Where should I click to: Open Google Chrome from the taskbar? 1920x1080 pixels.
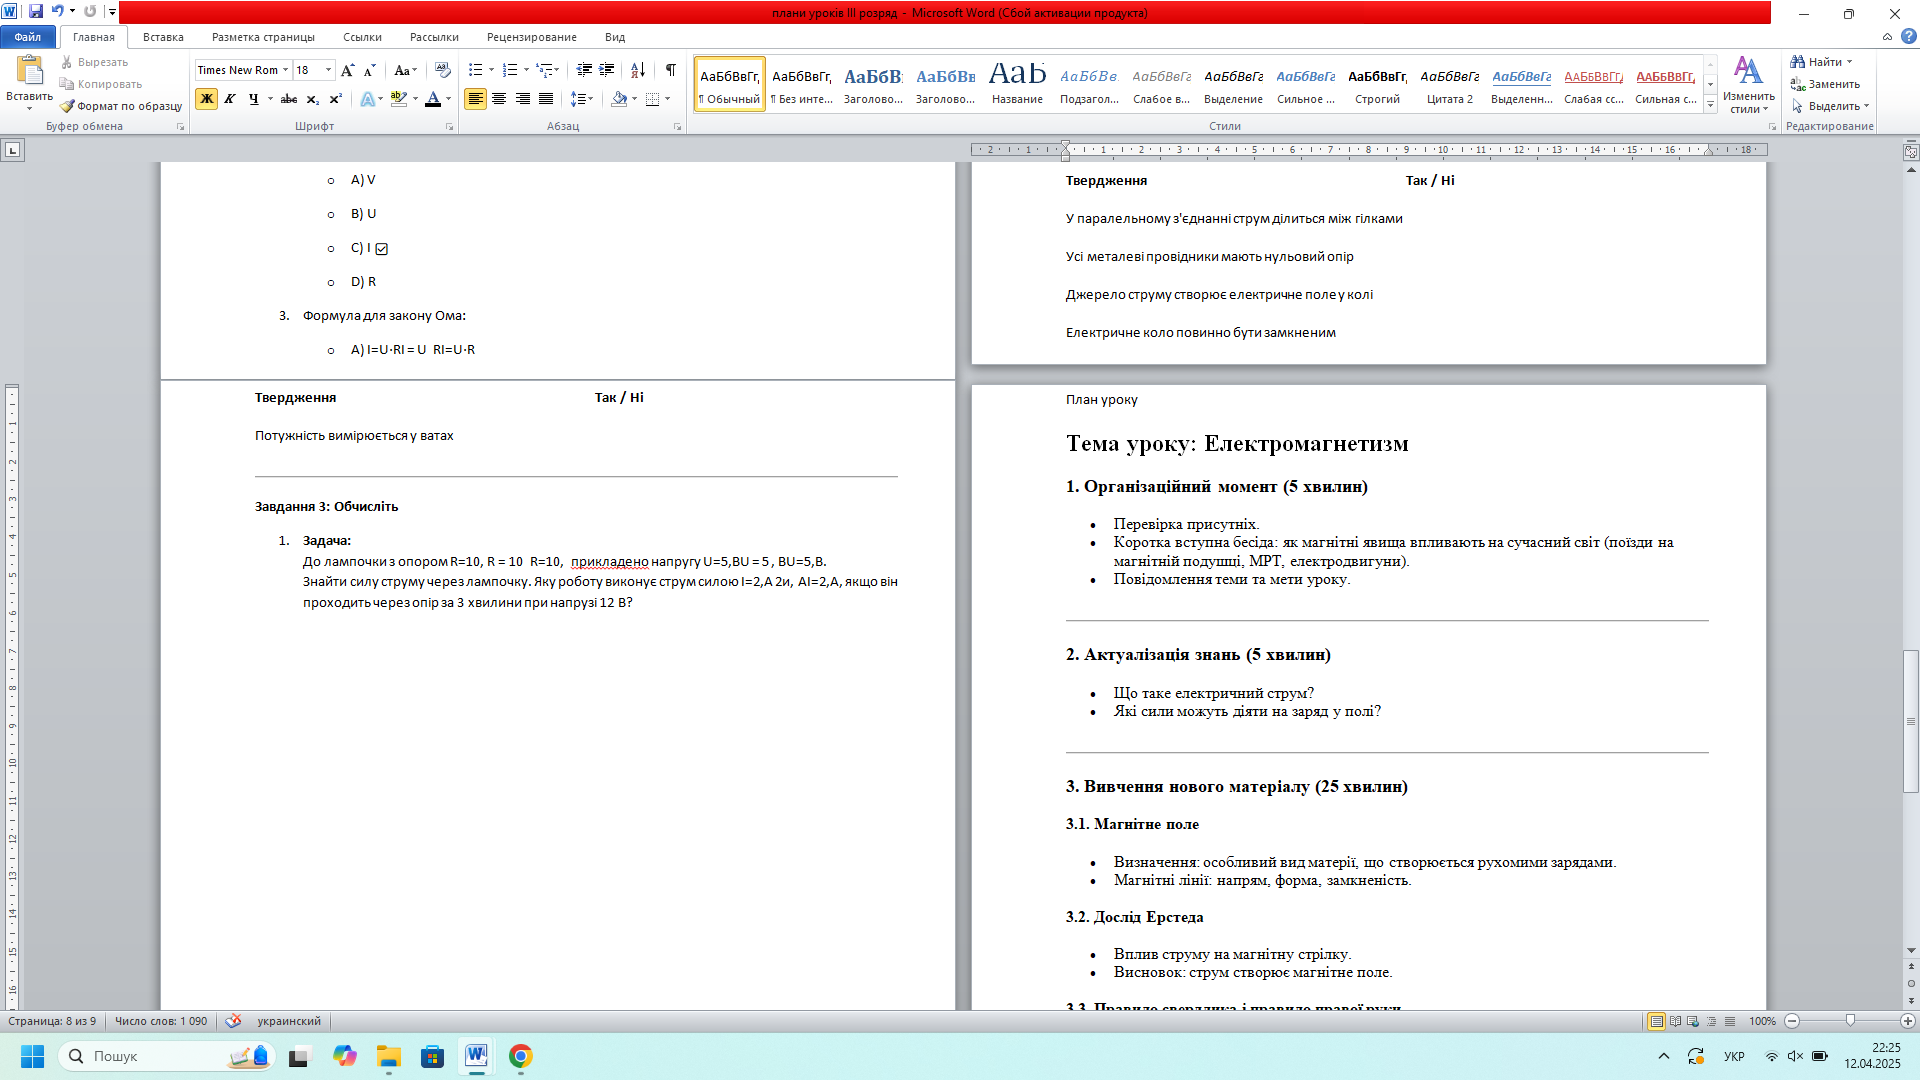click(520, 1056)
